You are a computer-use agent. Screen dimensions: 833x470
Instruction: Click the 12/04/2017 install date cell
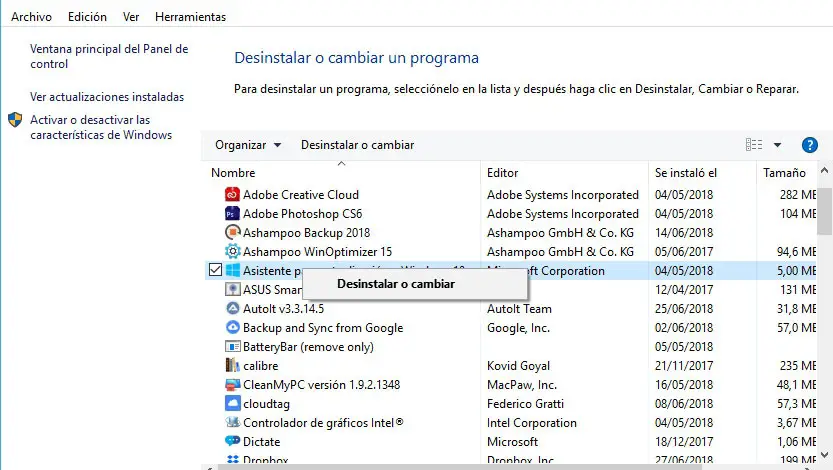(684, 290)
